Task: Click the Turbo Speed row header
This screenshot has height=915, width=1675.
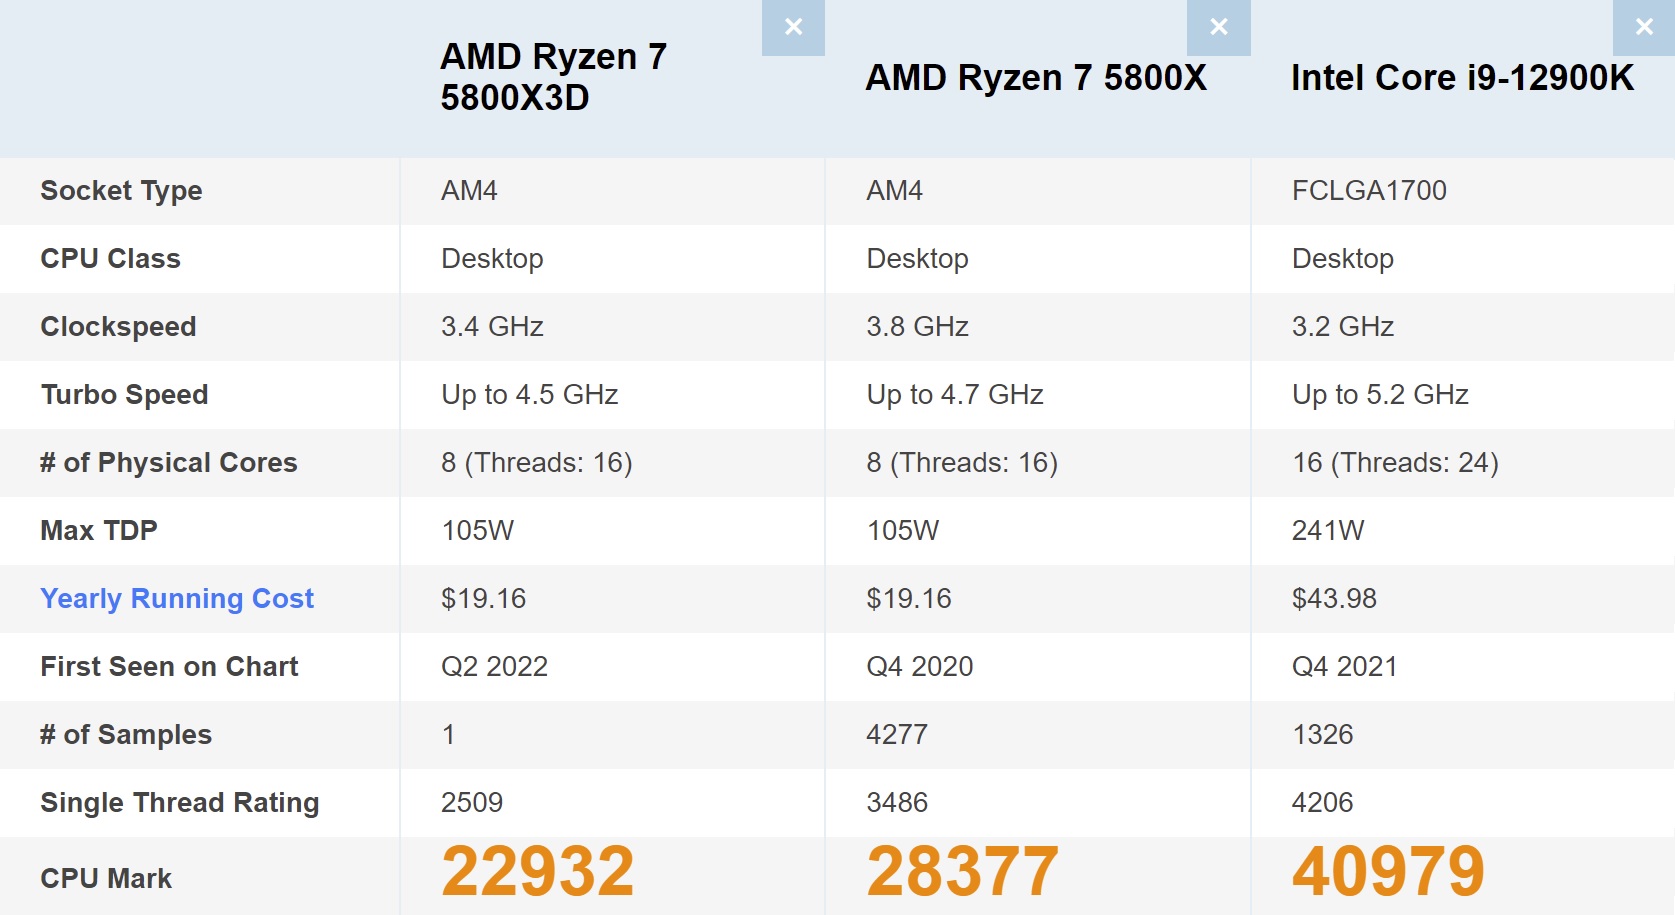Action: [123, 394]
